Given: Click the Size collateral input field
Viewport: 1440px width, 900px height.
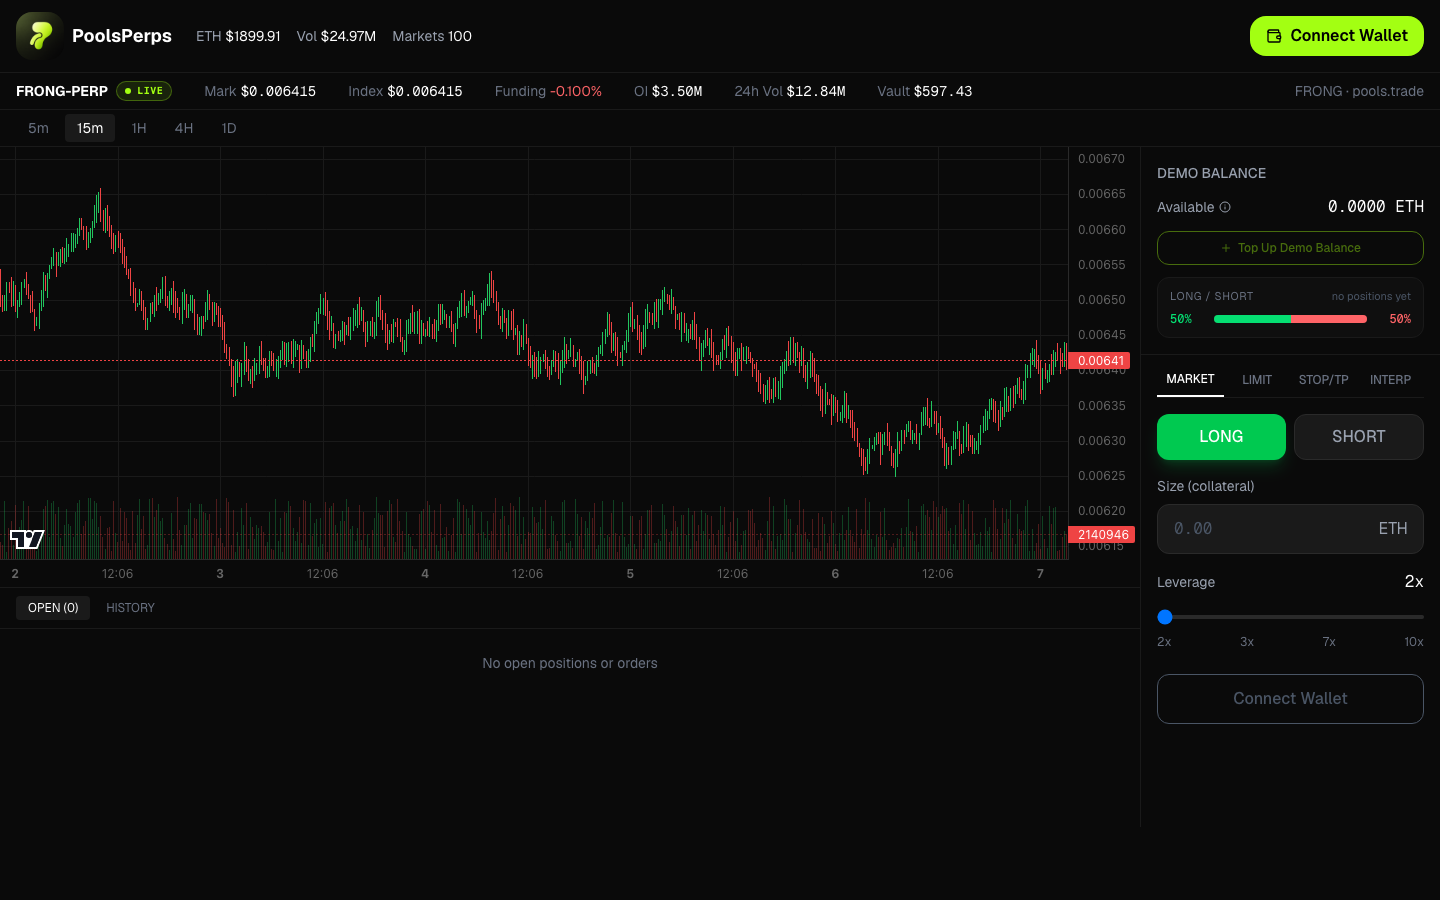Looking at the screenshot, I should pyautogui.click(x=1290, y=529).
